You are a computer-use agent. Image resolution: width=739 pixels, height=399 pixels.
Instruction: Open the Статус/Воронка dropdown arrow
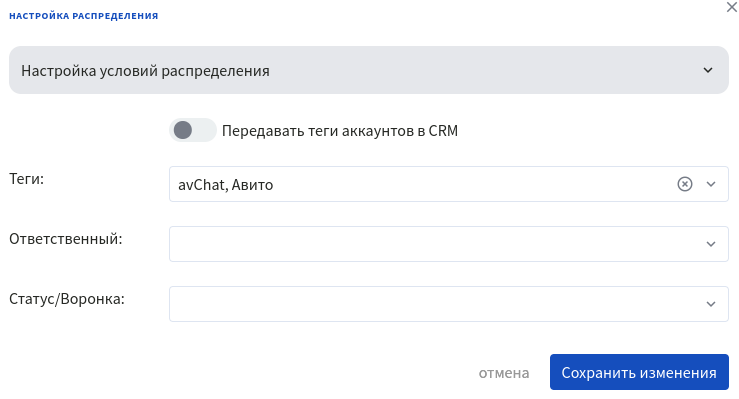click(x=711, y=304)
